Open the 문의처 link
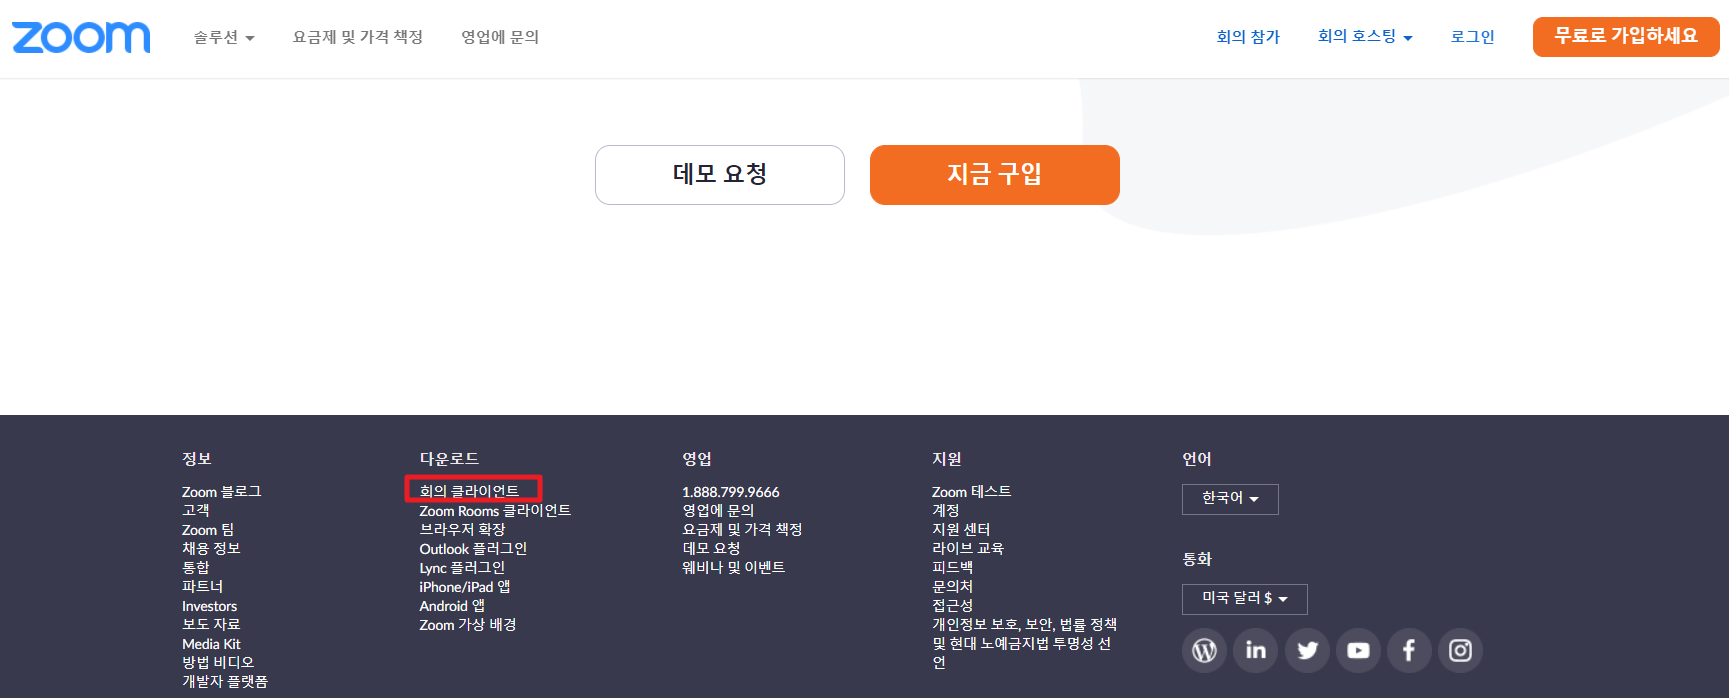The image size is (1729, 698). pos(952,586)
